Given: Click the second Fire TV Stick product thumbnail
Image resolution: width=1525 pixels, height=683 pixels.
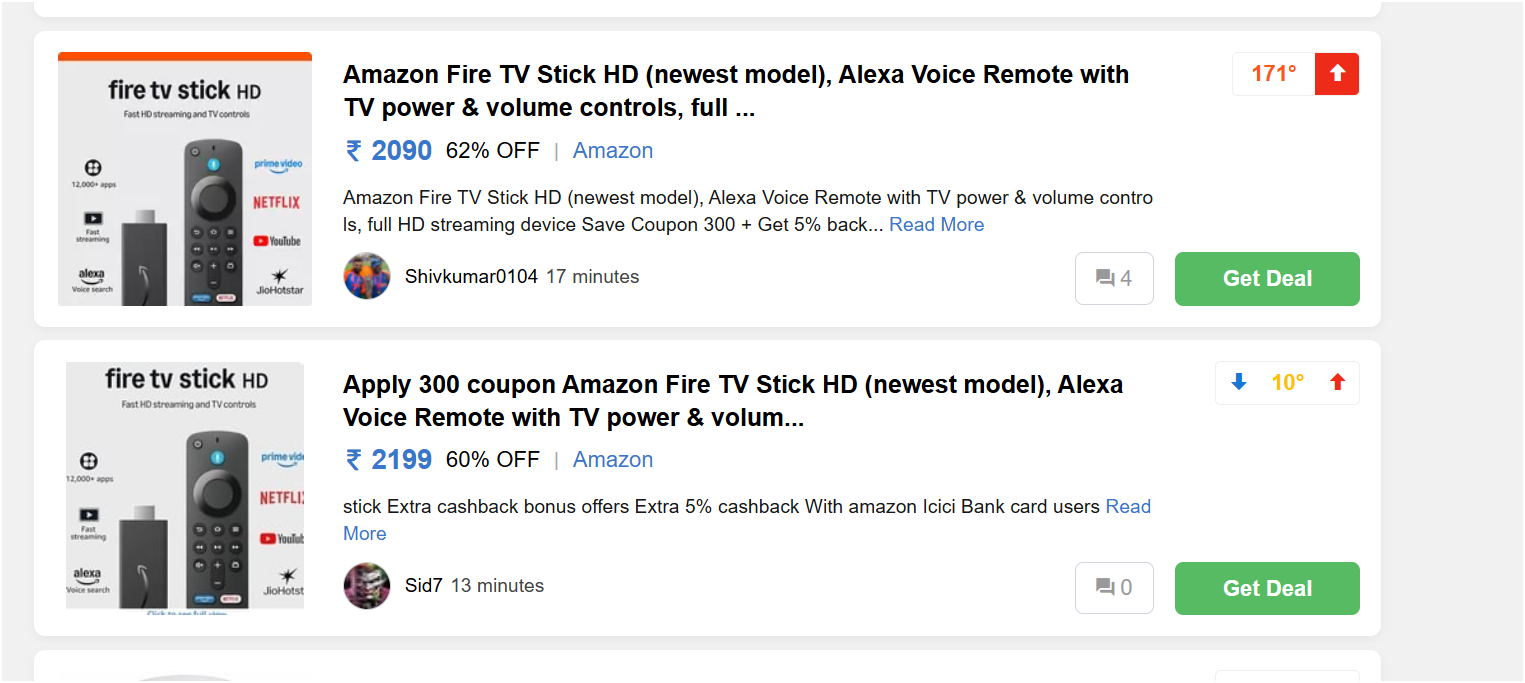Looking at the screenshot, I should pyautogui.click(x=185, y=486).
